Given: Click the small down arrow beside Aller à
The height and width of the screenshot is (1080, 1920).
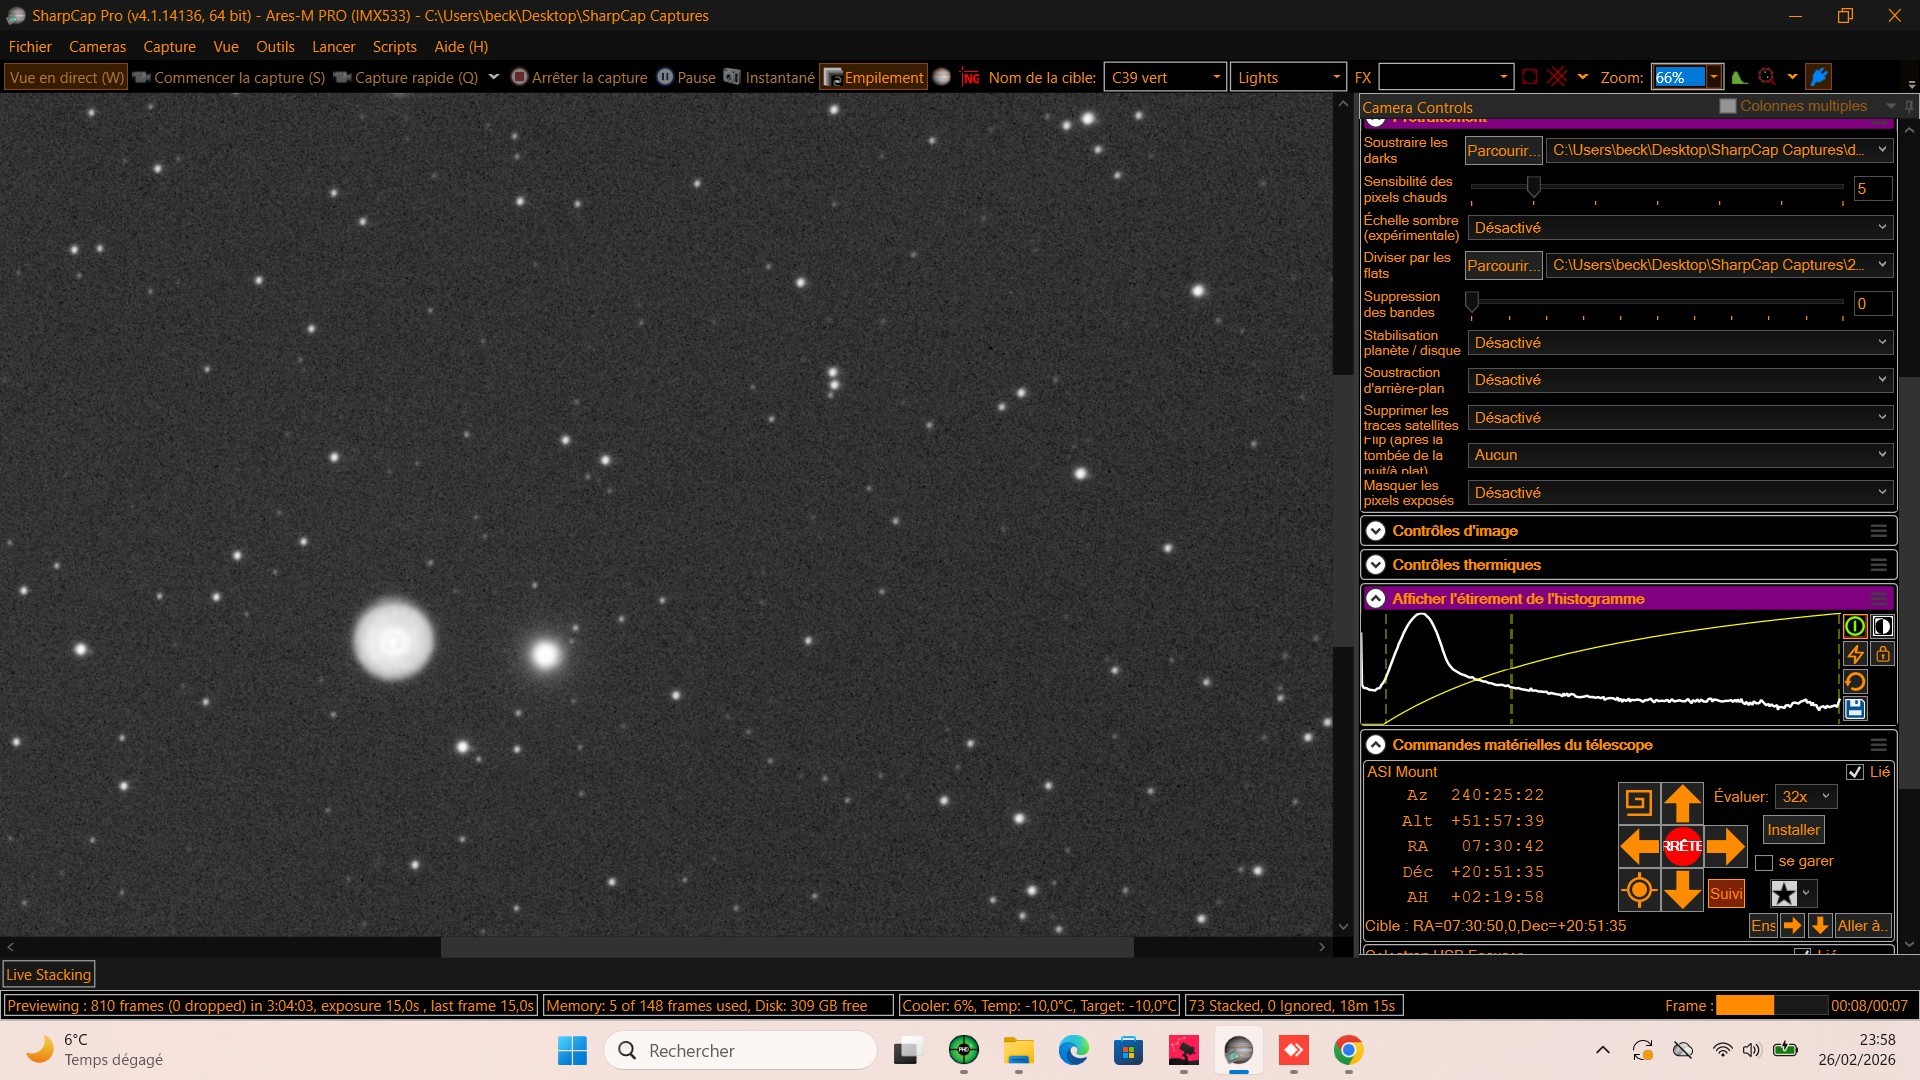Looking at the screenshot, I should click(1820, 926).
